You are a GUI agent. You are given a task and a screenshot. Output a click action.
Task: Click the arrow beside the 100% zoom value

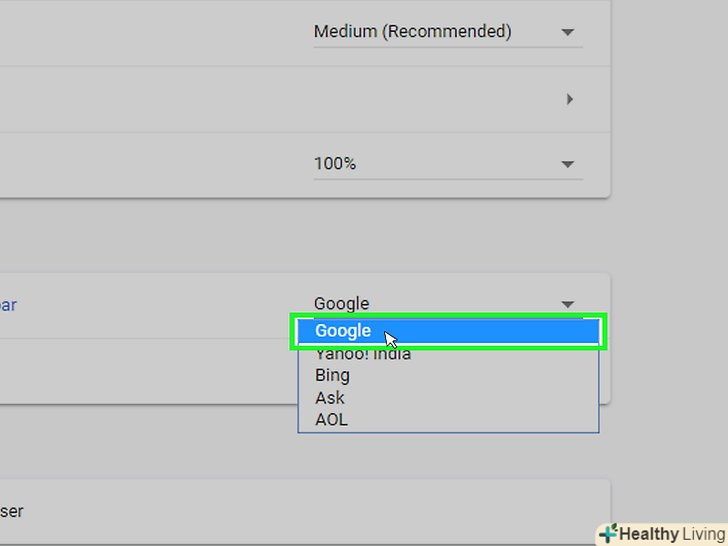(x=568, y=164)
